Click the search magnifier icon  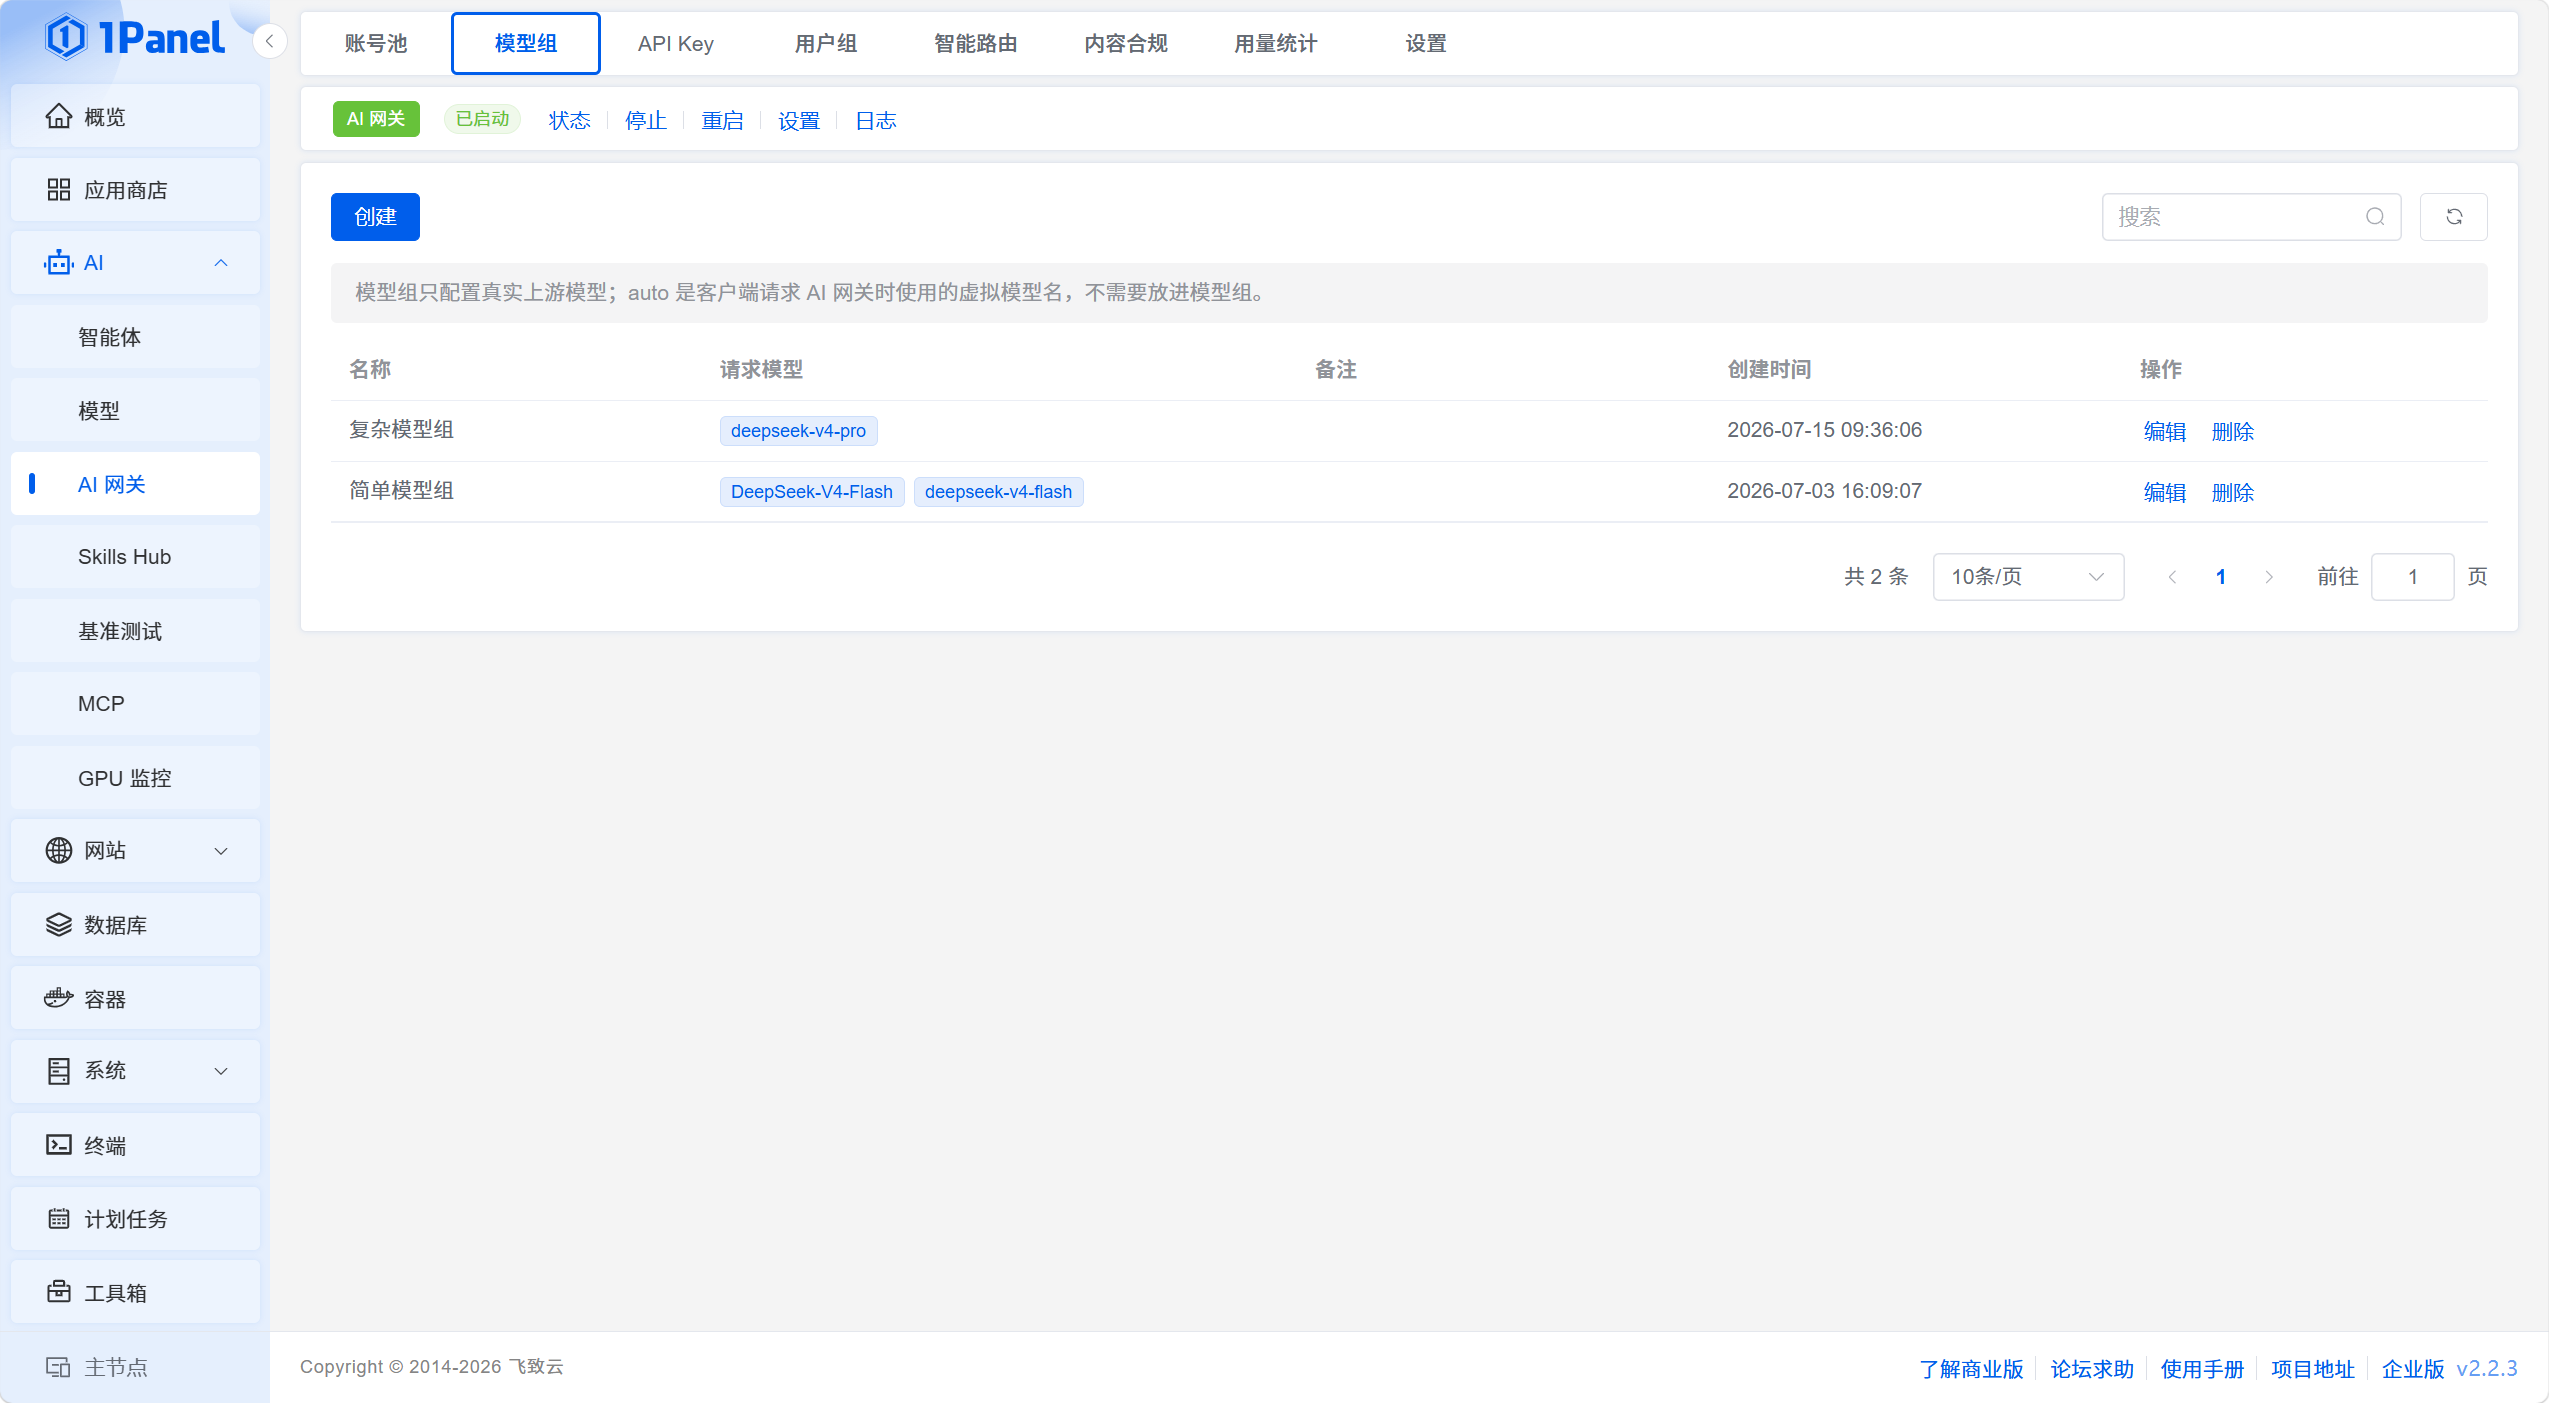click(x=2375, y=217)
